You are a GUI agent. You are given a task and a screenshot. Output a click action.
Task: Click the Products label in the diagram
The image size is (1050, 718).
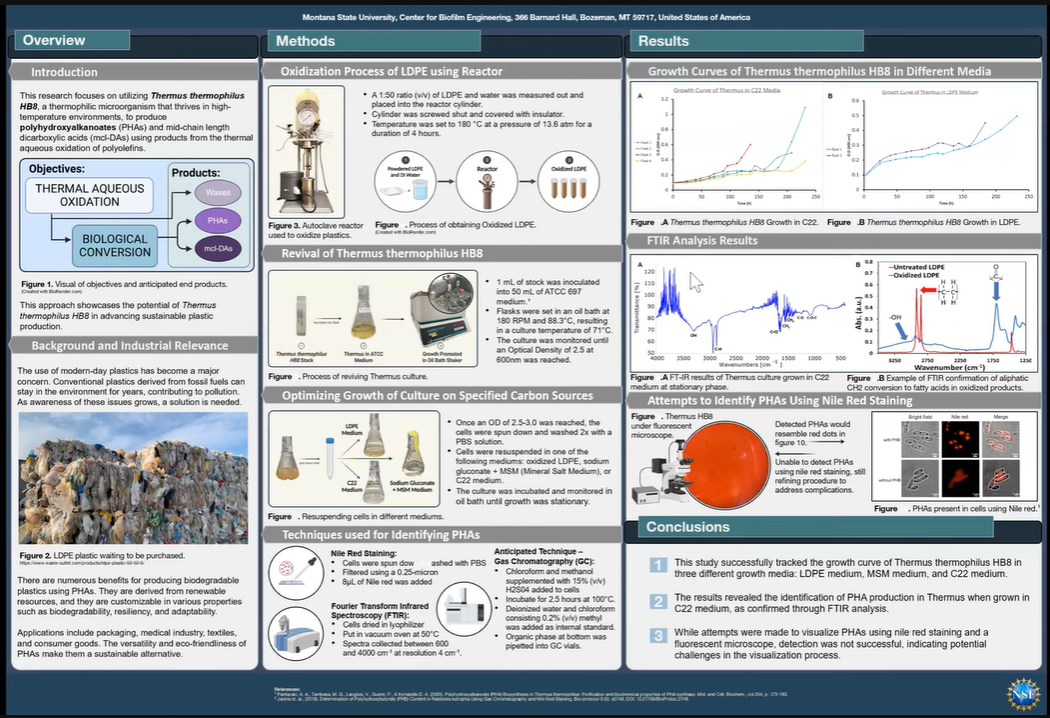(x=196, y=172)
